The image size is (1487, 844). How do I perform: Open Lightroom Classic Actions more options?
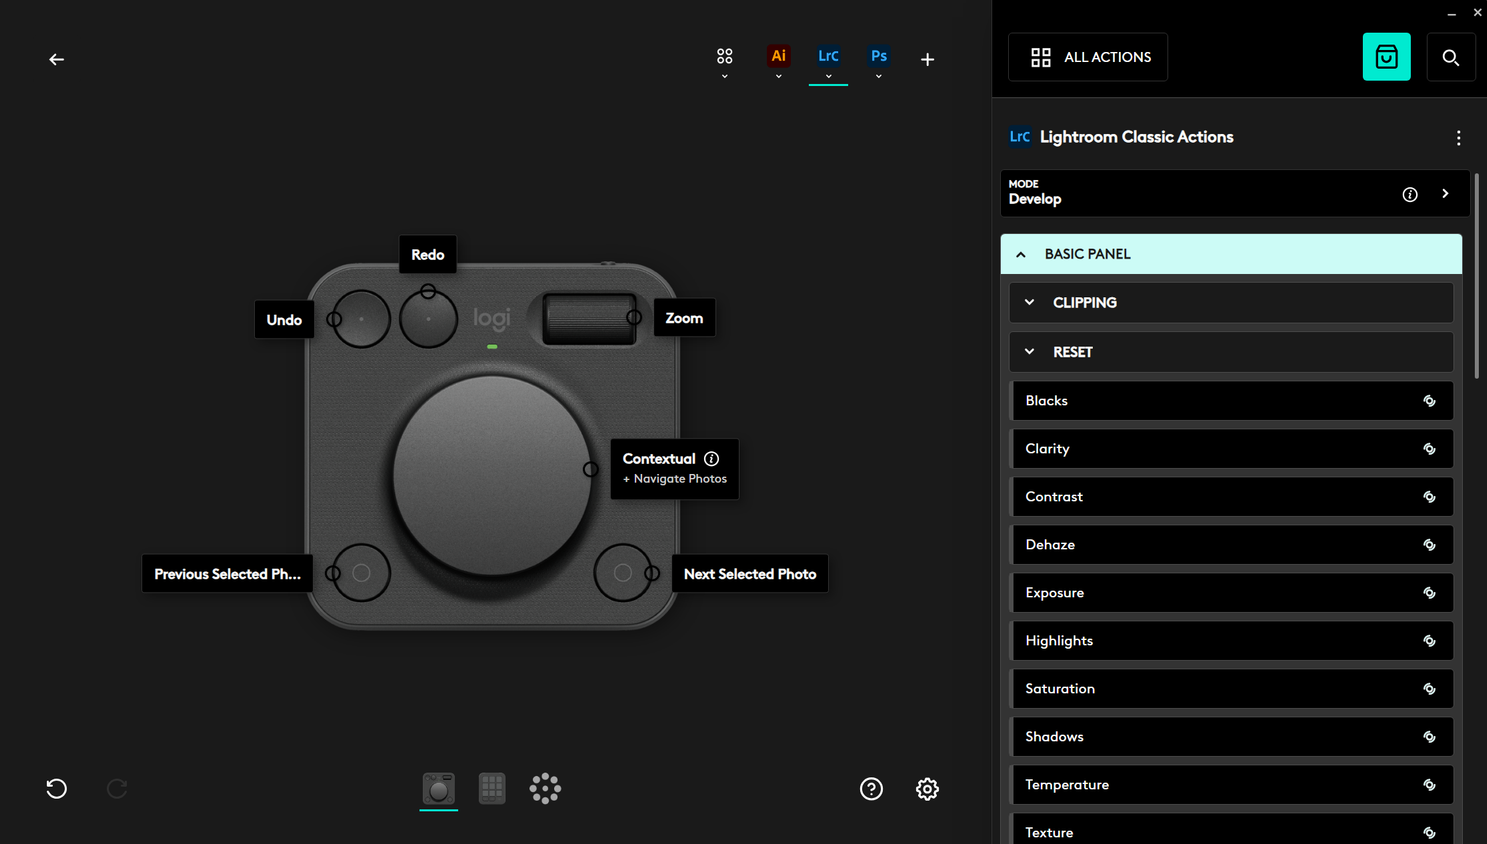click(1459, 138)
